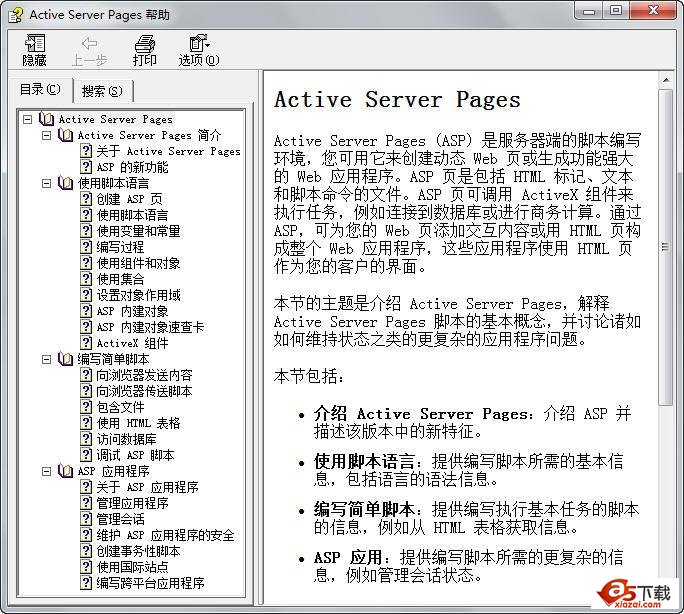684x614 pixels.
Task: Collapse the 使用脚本语言 tree section
Action: (47, 183)
